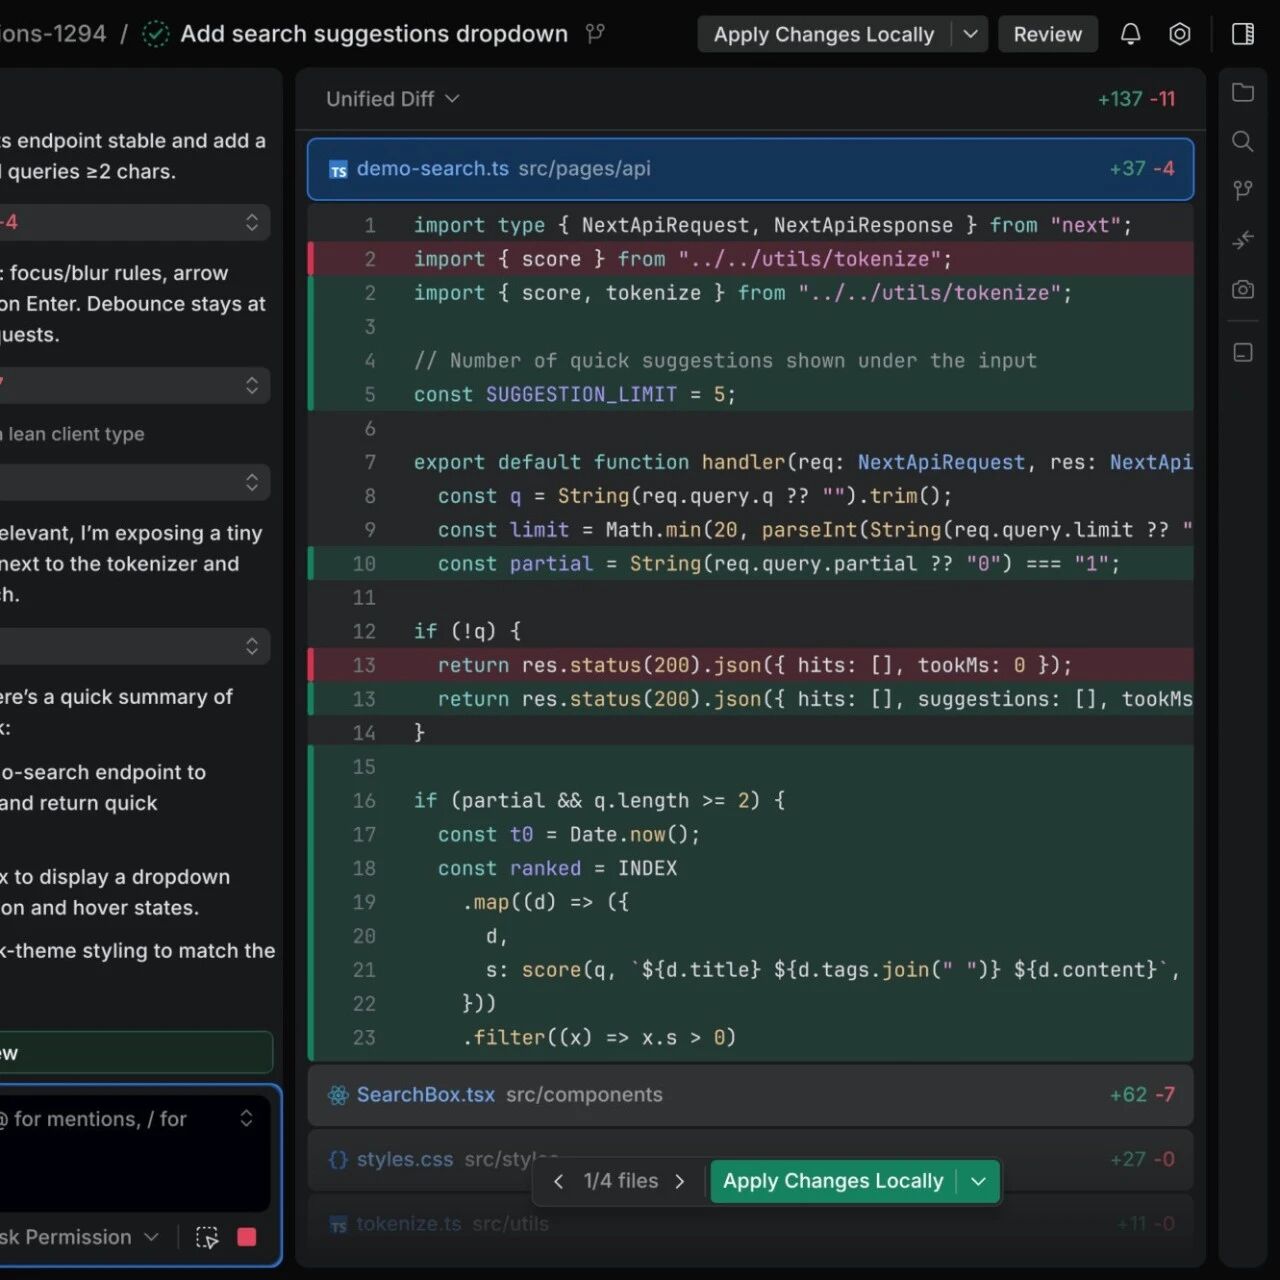Click the selection cursor icon near stop button
The height and width of the screenshot is (1280, 1280).
tap(207, 1238)
